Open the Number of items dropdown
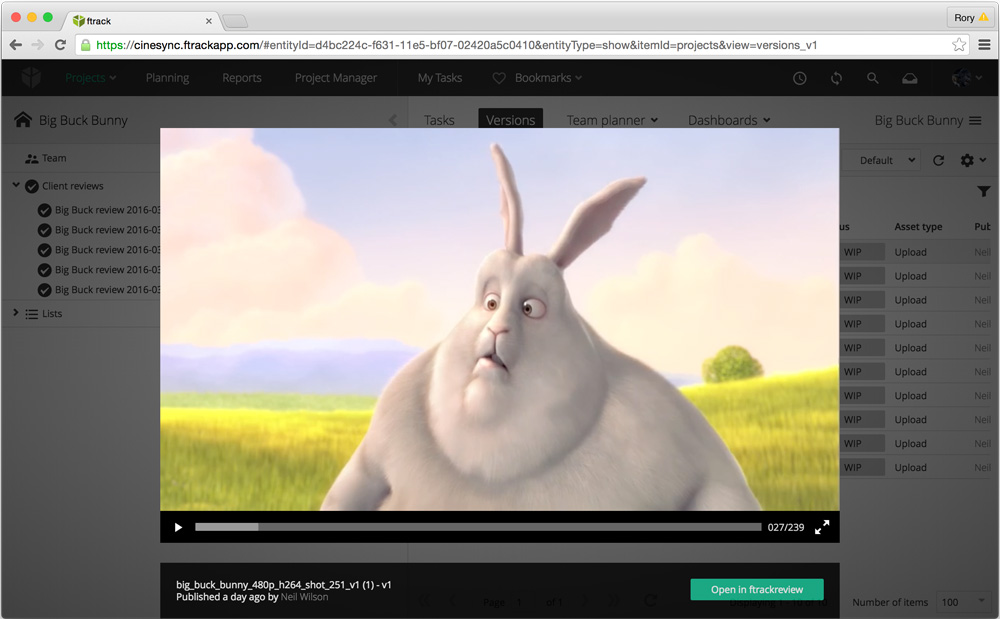Image resolution: width=1000 pixels, height=619 pixels. tap(964, 602)
